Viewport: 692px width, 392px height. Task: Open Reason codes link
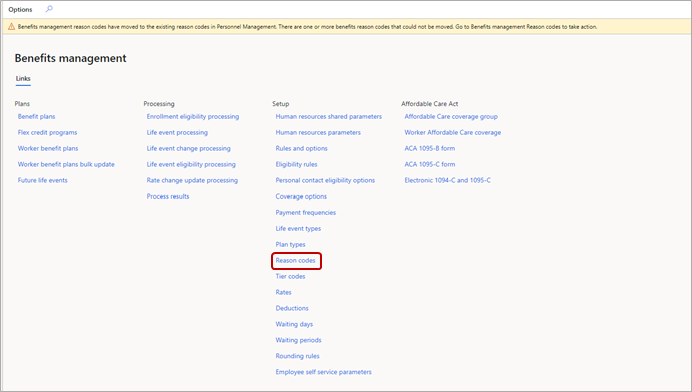click(x=295, y=260)
